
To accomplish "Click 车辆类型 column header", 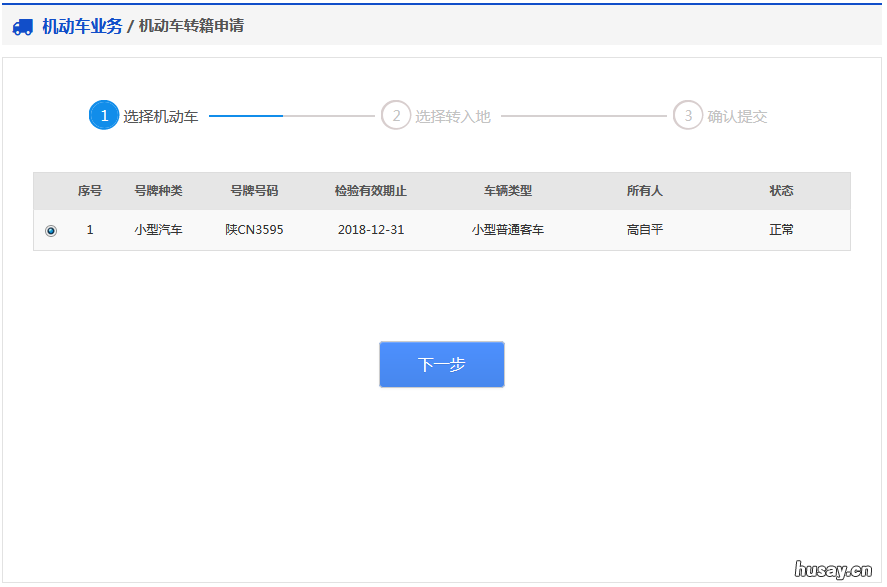I will (x=508, y=191).
